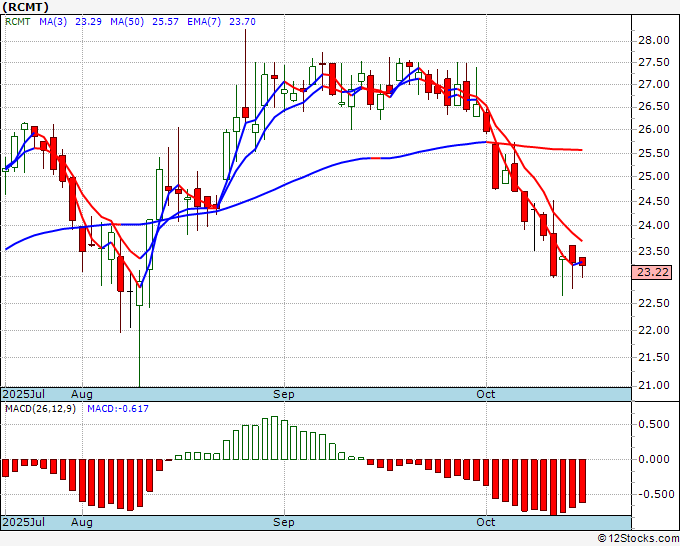Click the 24.00 price axis label
Viewport: 680px width, 546px height.
click(x=654, y=226)
